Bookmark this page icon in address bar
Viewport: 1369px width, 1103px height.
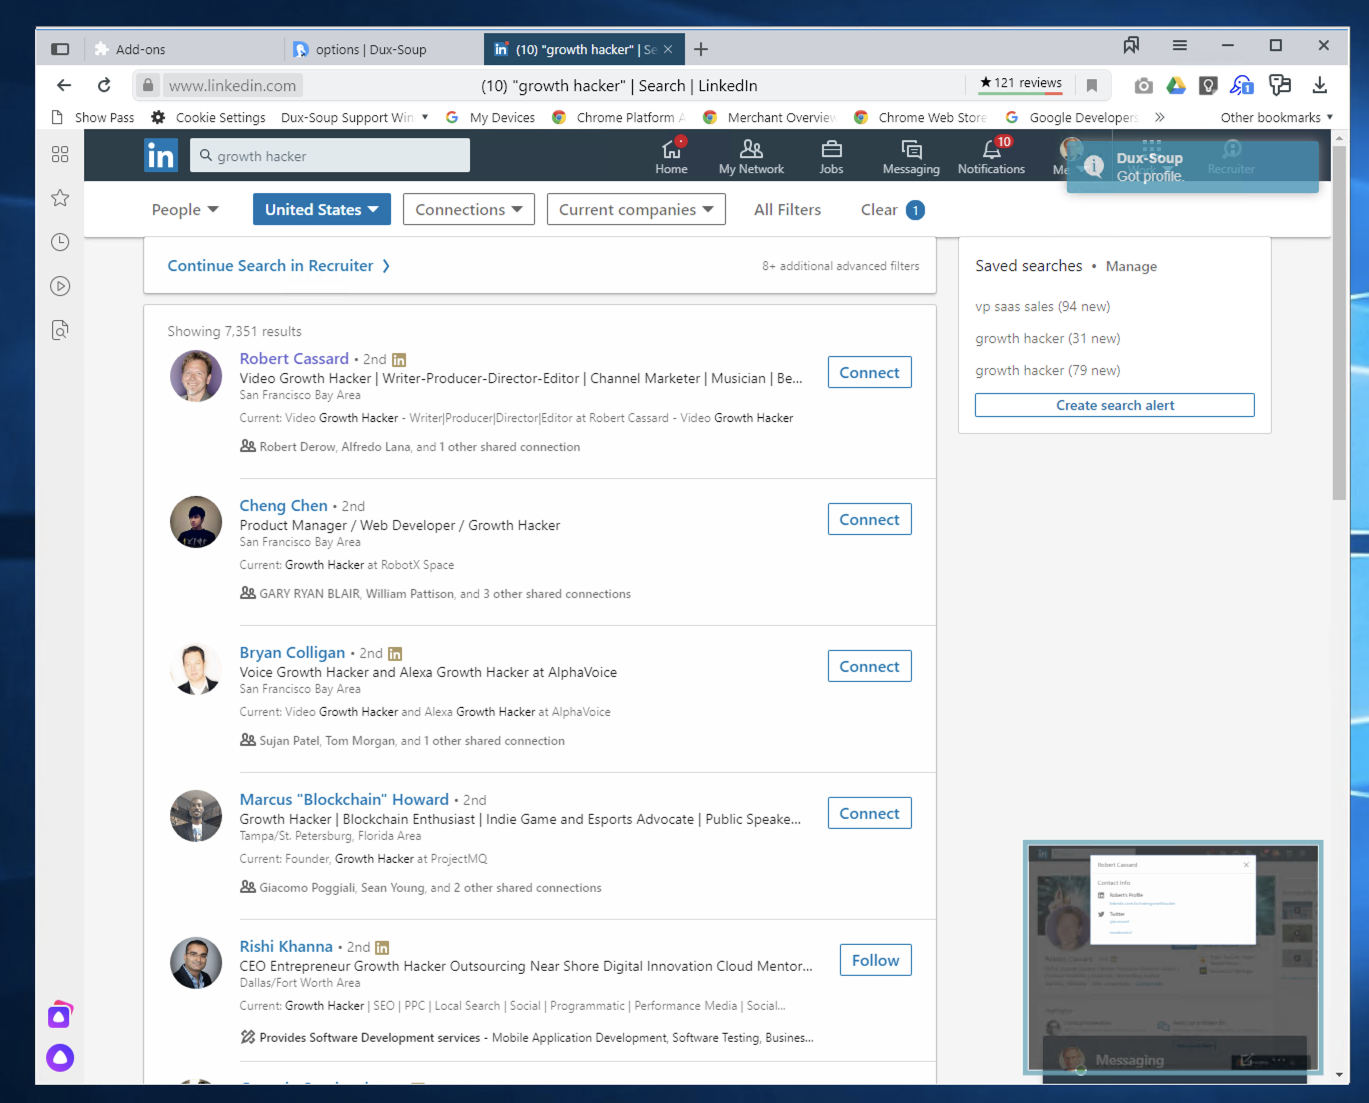pyautogui.click(x=1092, y=86)
